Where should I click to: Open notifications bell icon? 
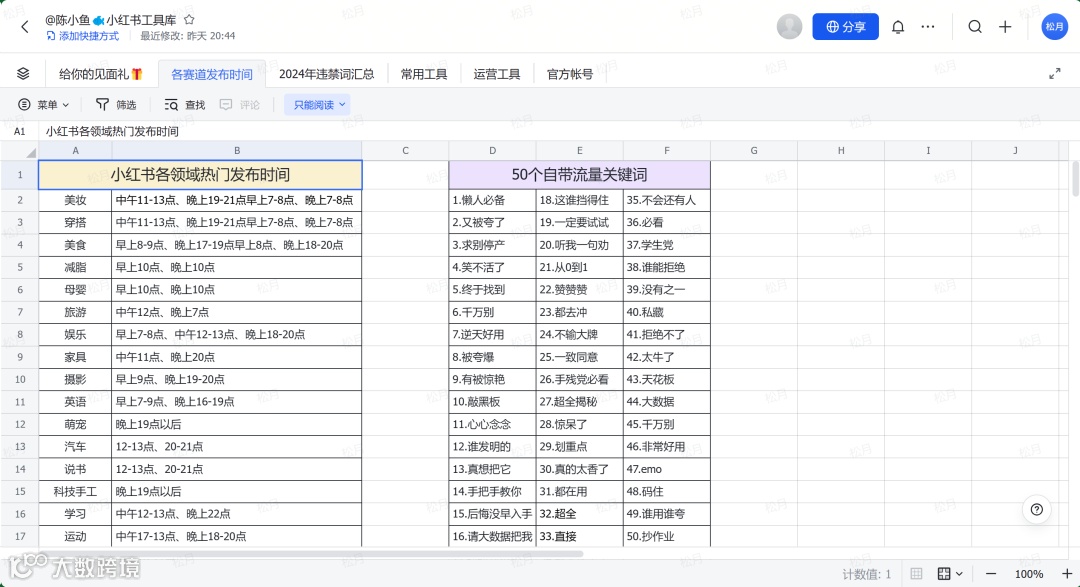(x=897, y=27)
